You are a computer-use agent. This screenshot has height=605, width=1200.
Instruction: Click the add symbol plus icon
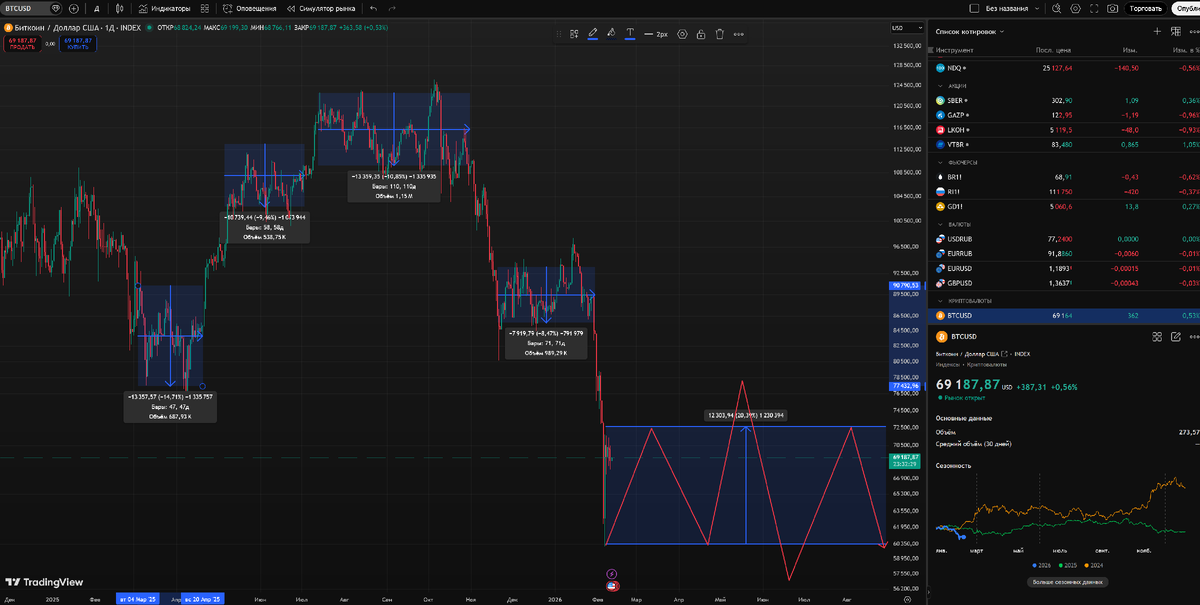tap(74, 8)
